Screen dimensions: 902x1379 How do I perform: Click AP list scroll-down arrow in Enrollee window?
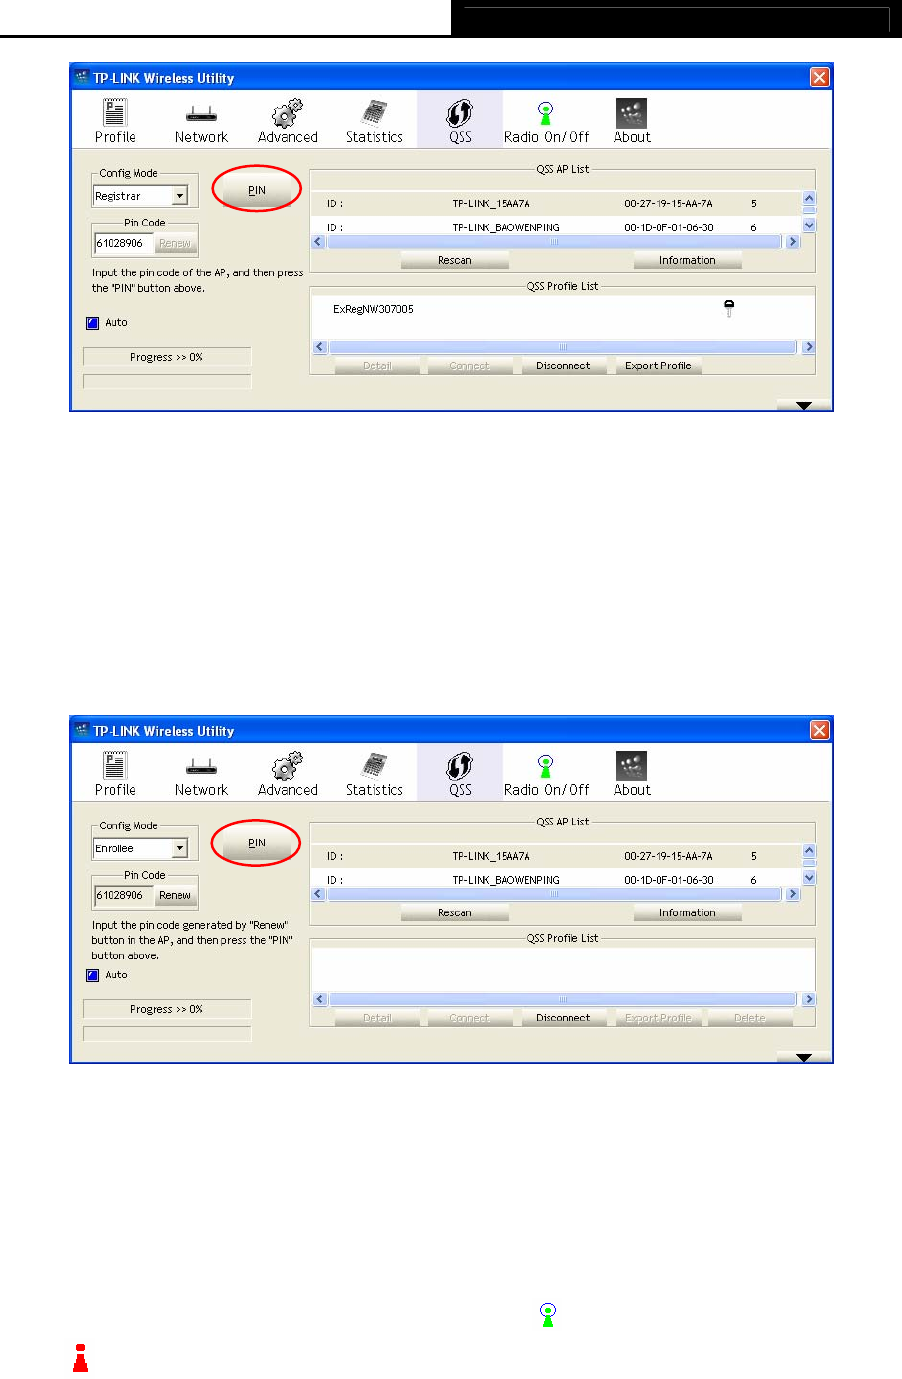[x=809, y=879]
